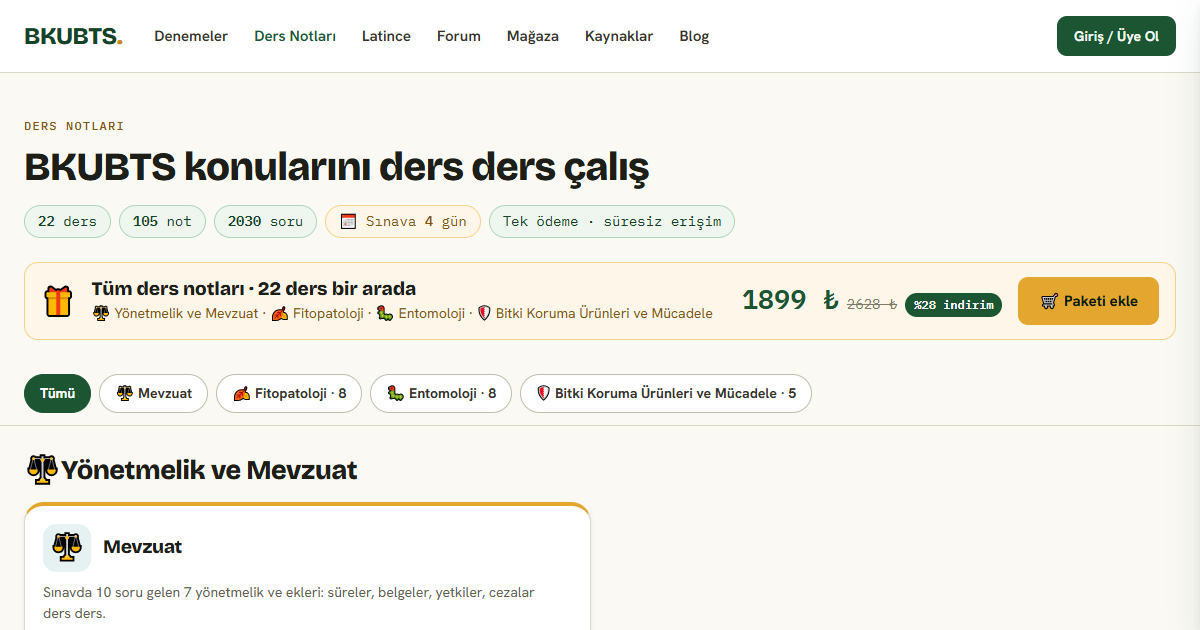Click the shield icon in Bitki Koruma filter chip
Screen dimensions: 1200x630
coord(544,394)
